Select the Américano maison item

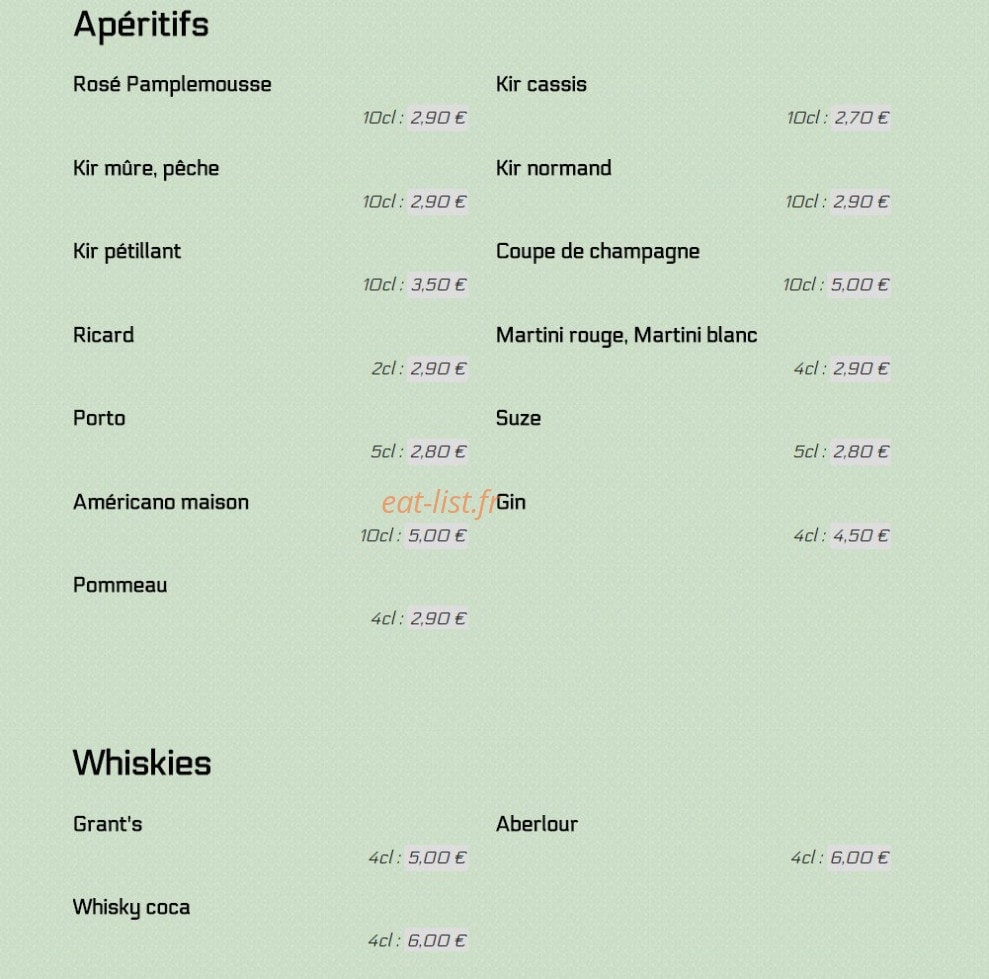161,502
